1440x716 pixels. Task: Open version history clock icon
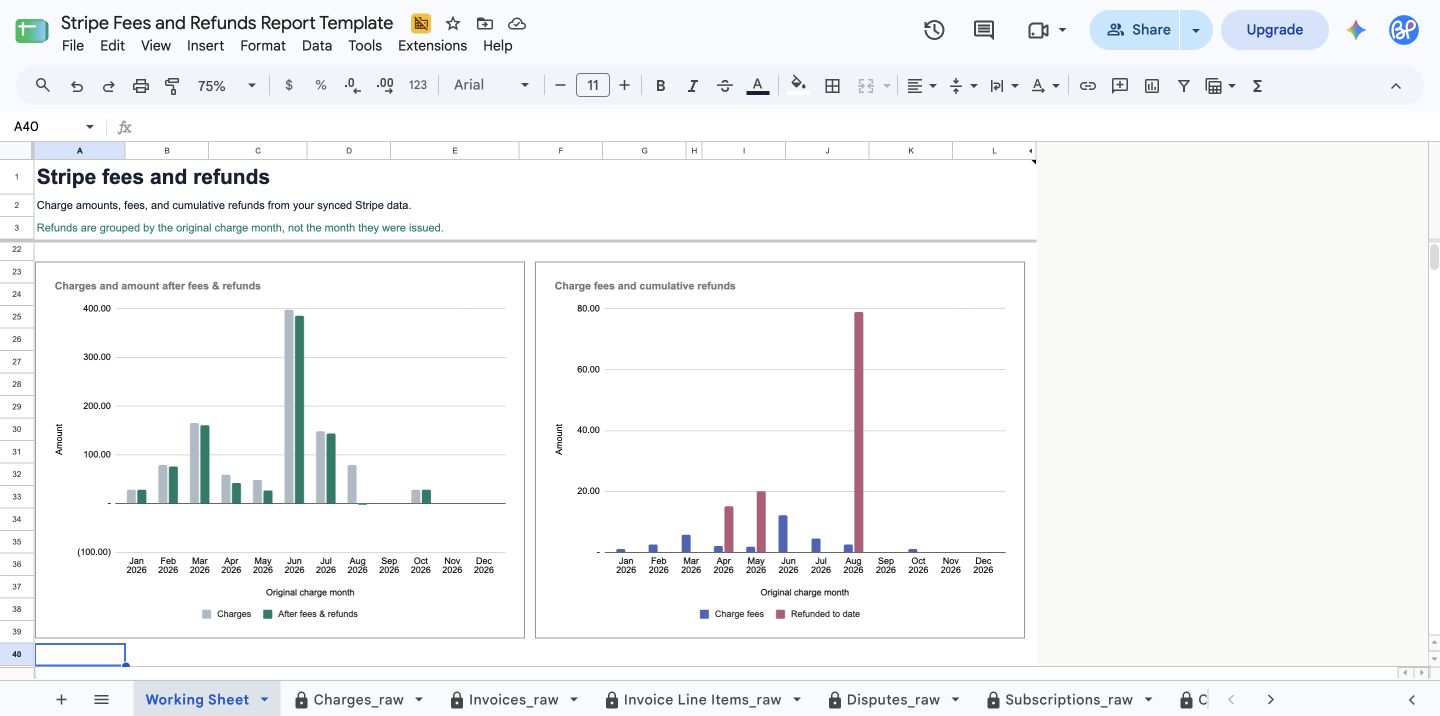point(934,30)
